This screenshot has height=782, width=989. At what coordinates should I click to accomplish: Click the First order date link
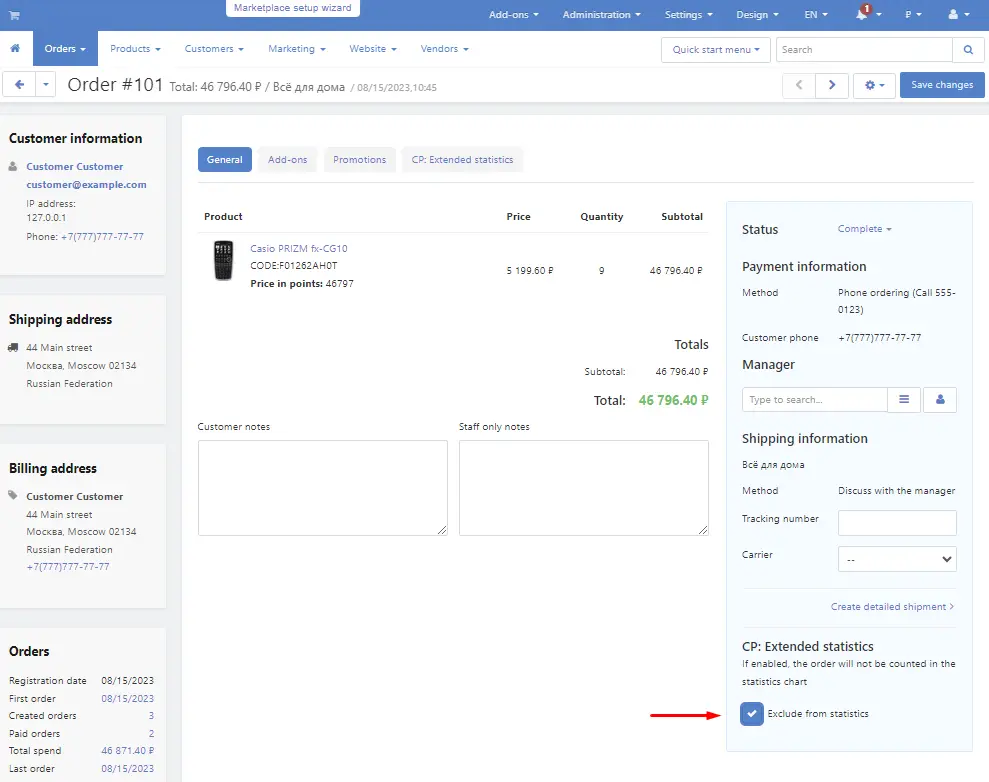click(x=127, y=699)
